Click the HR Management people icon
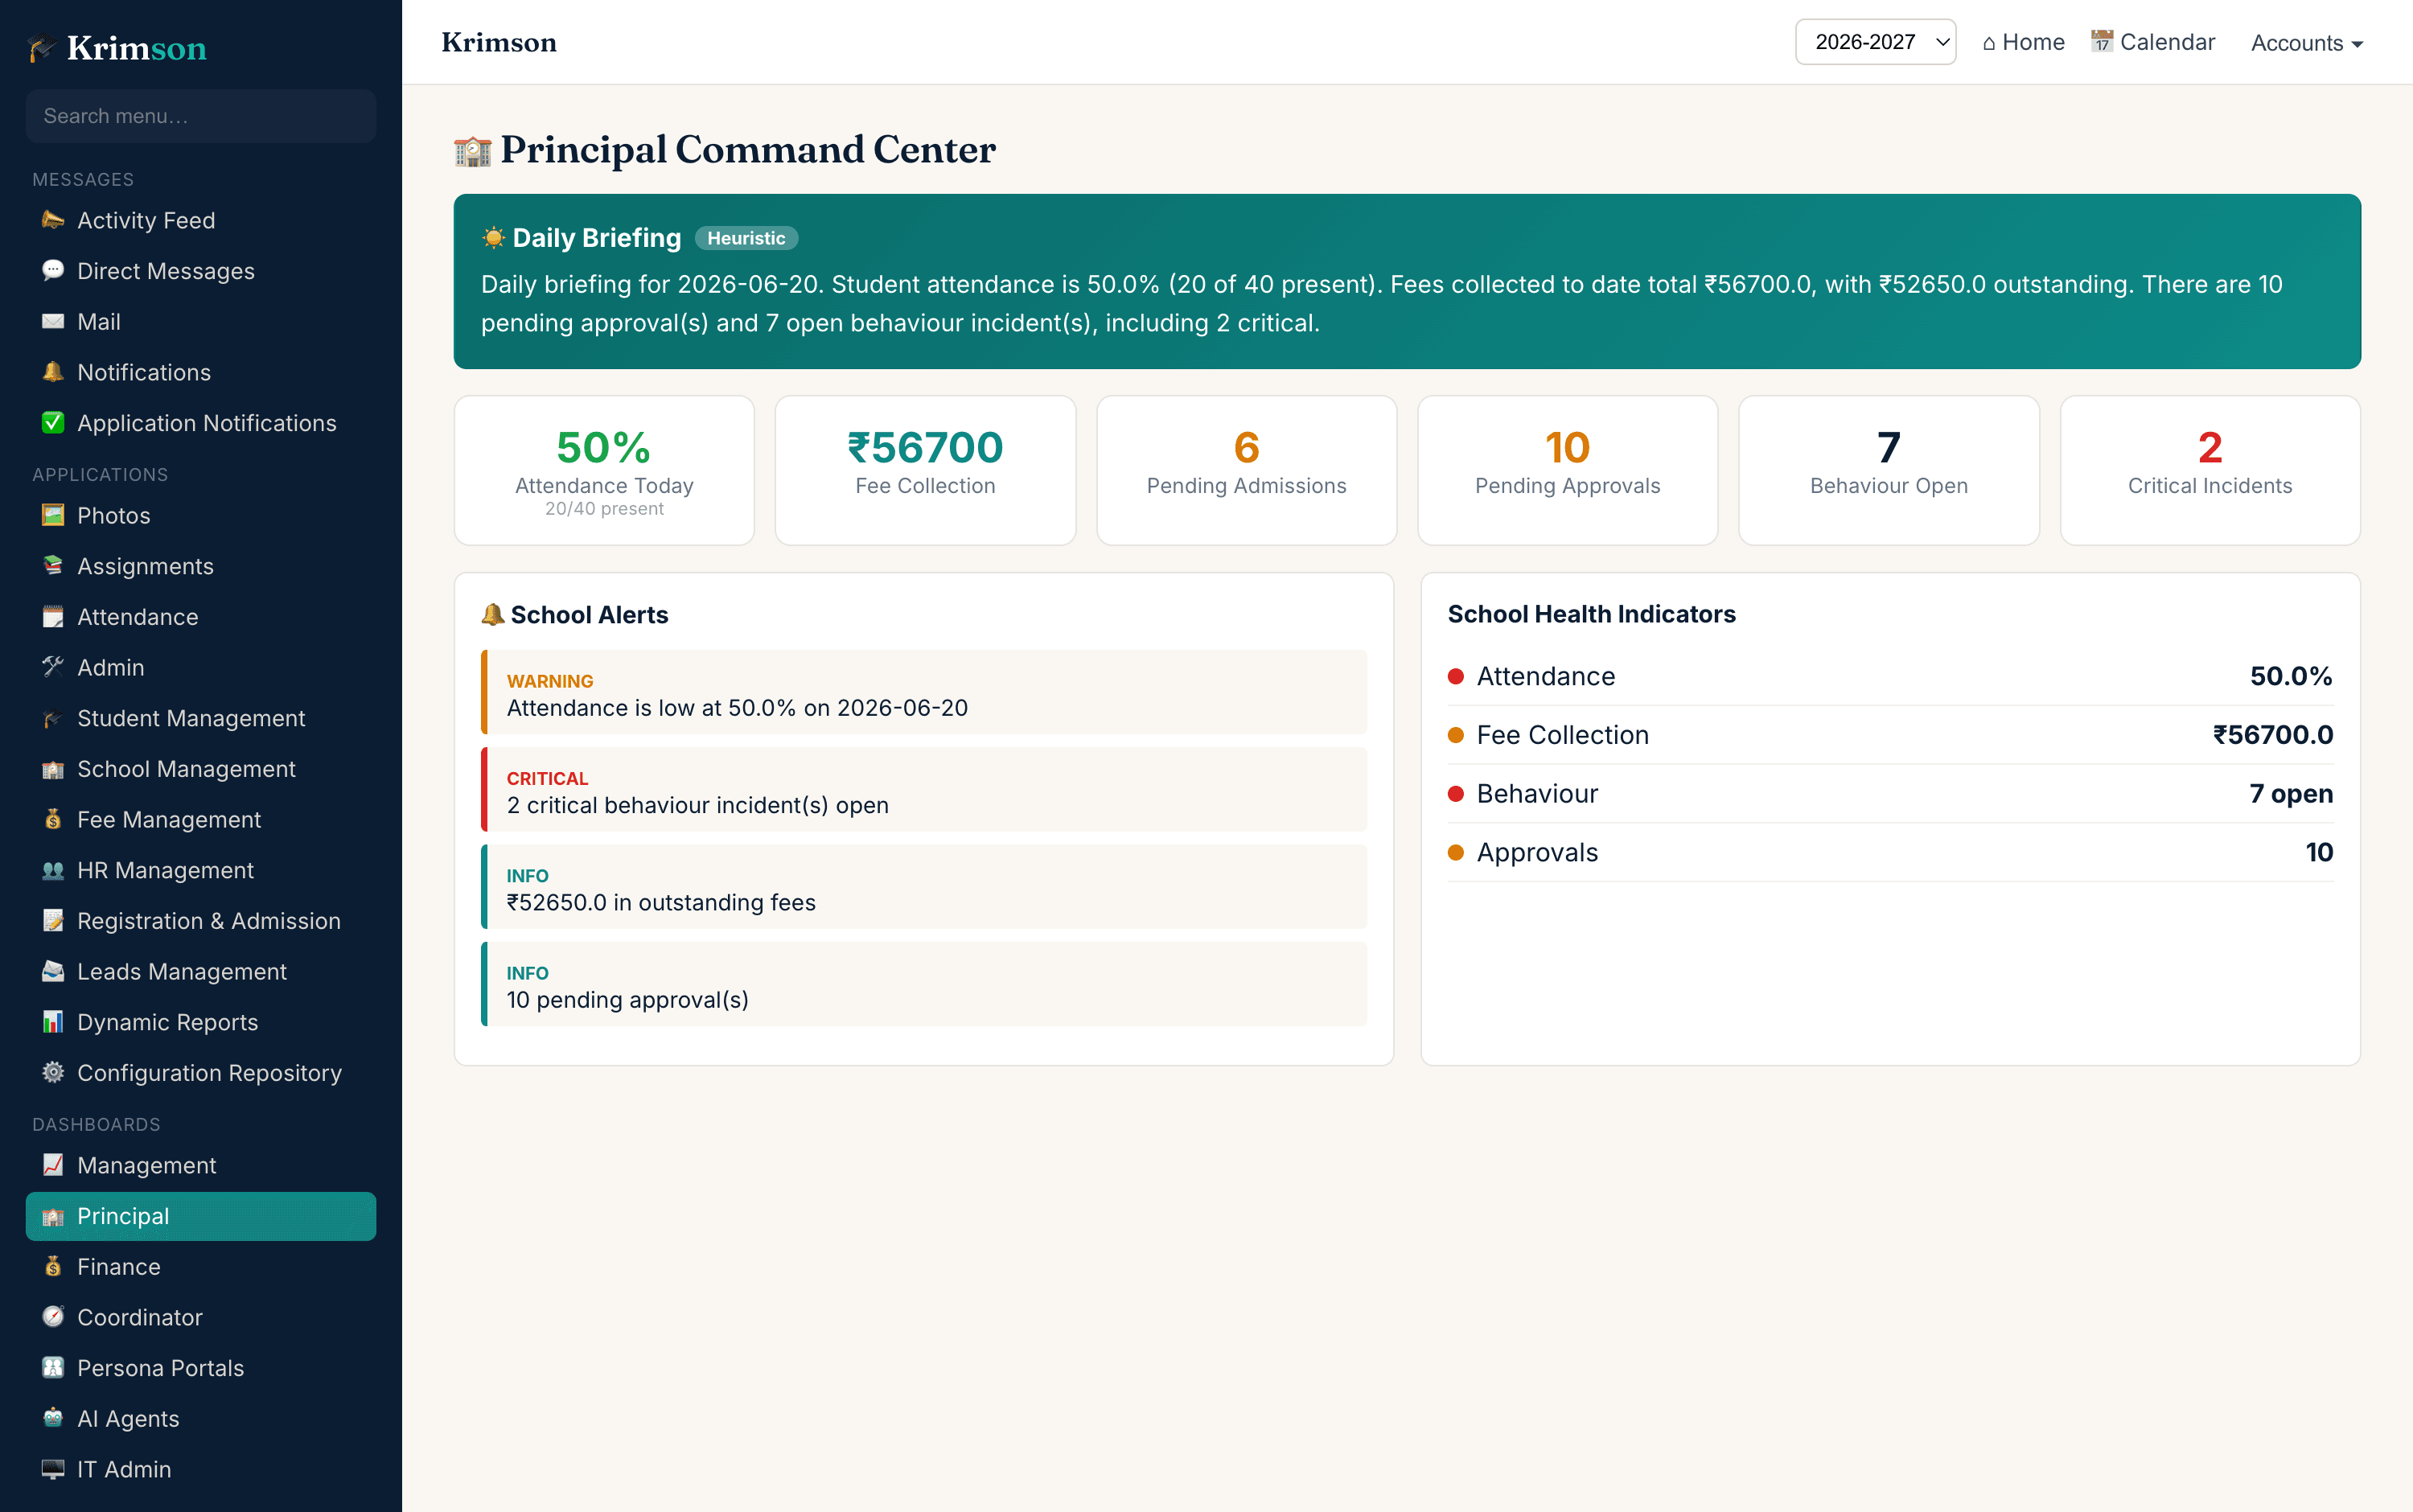Image resolution: width=2413 pixels, height=1512 pixels. 53,870
